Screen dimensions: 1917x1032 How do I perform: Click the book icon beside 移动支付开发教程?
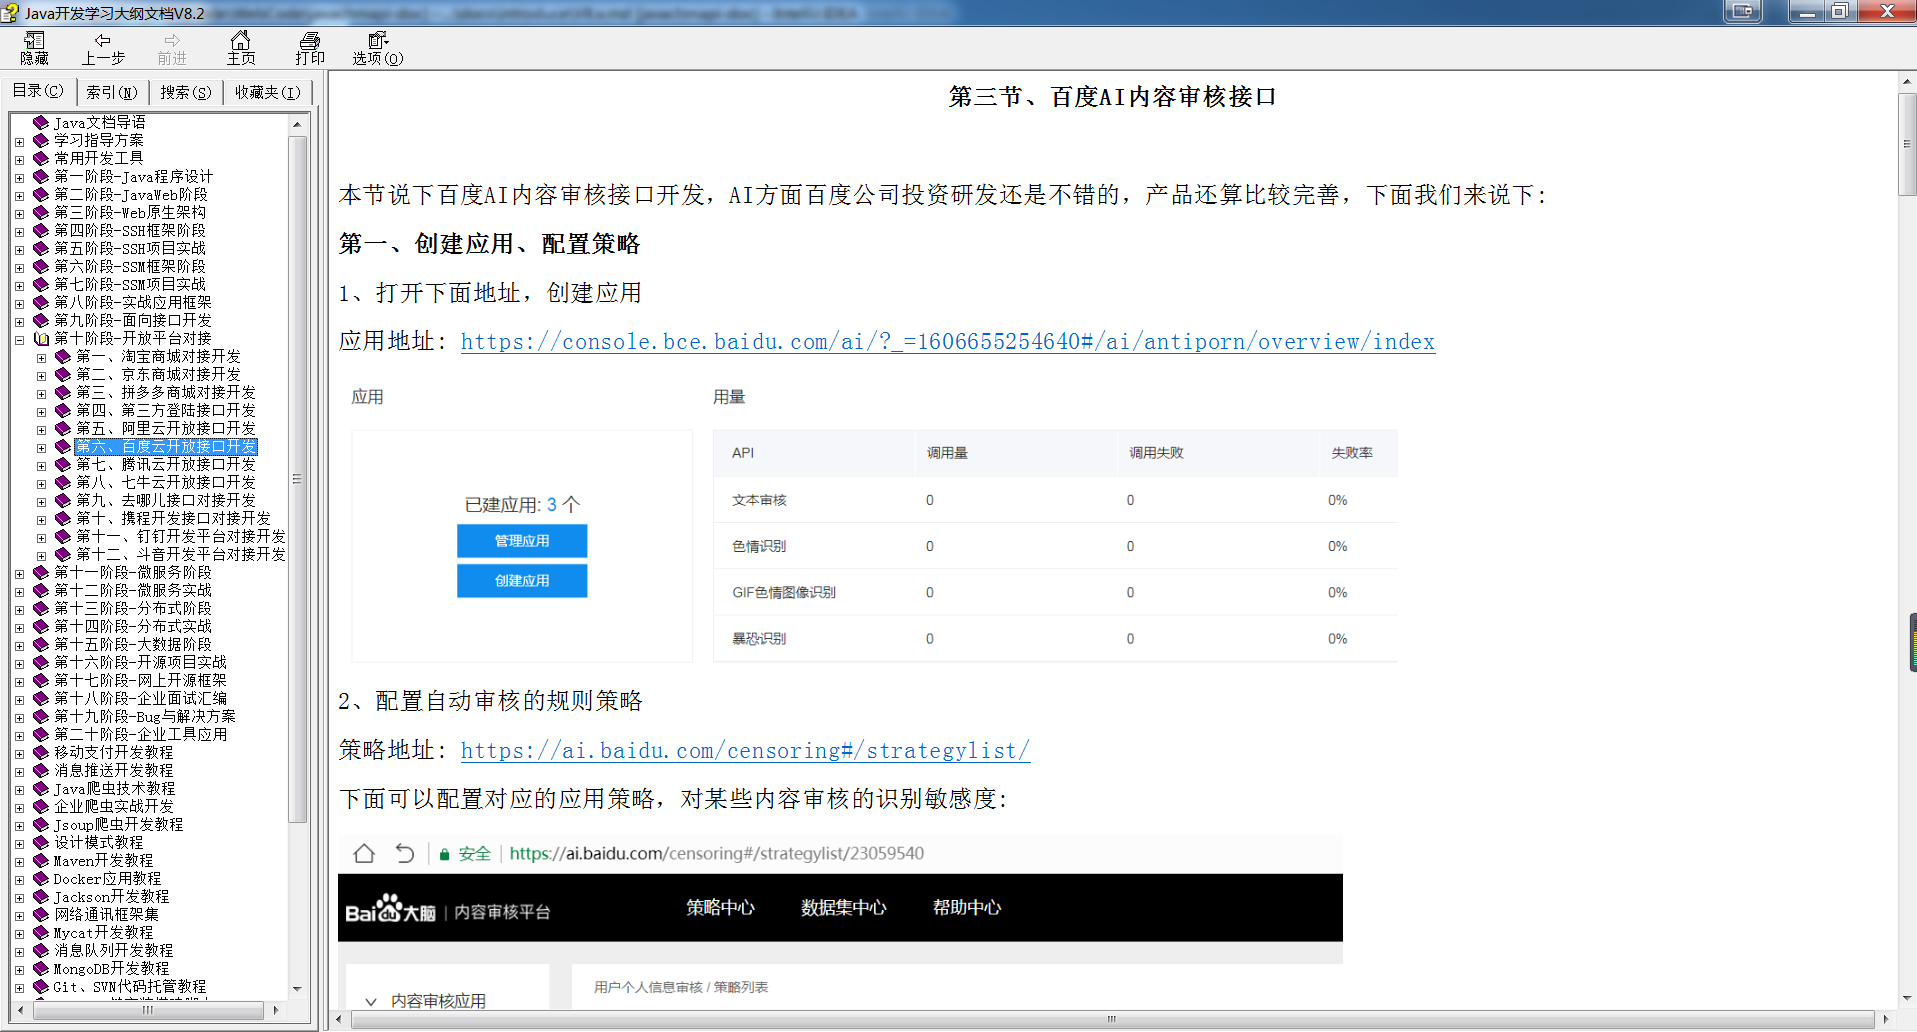pyautogui.click(x=41, y=752)
